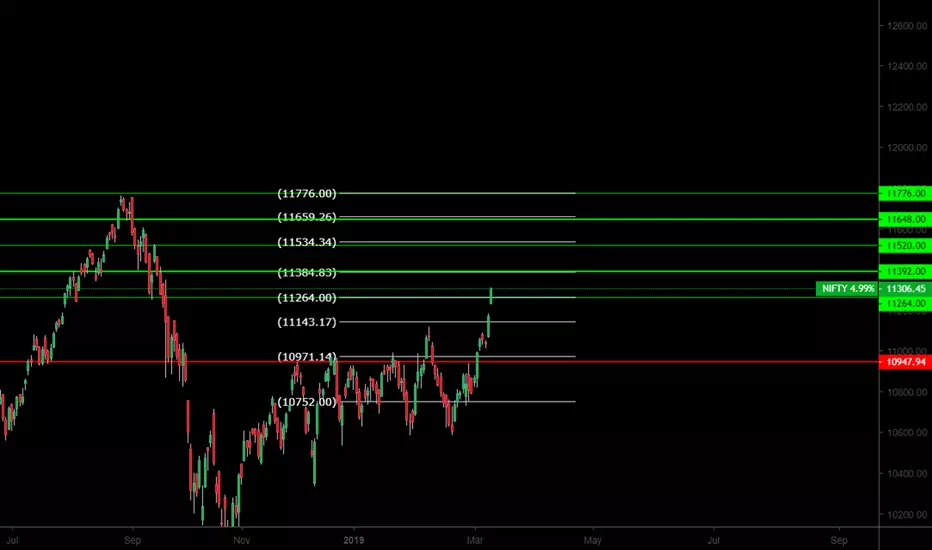
Task: Select the (11384.83) level label
Action: (x=307, y=272)
